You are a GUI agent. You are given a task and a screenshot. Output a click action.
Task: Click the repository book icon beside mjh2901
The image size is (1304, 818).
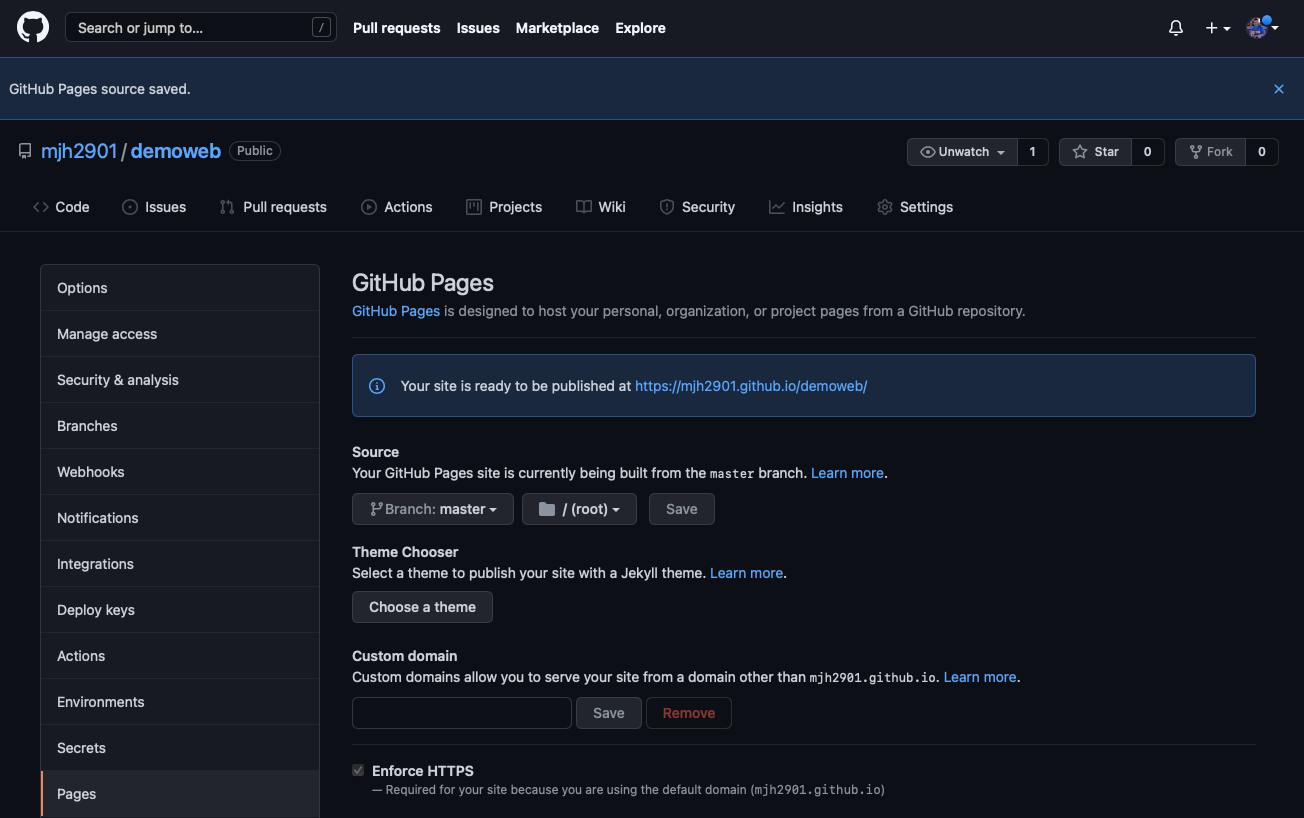coord(25,151)
